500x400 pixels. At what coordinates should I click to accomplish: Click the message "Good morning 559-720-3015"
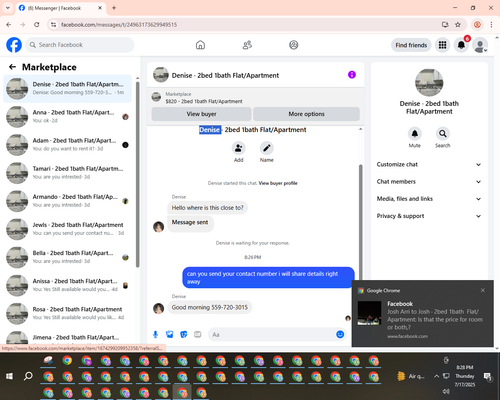click(x=210, y=307)
